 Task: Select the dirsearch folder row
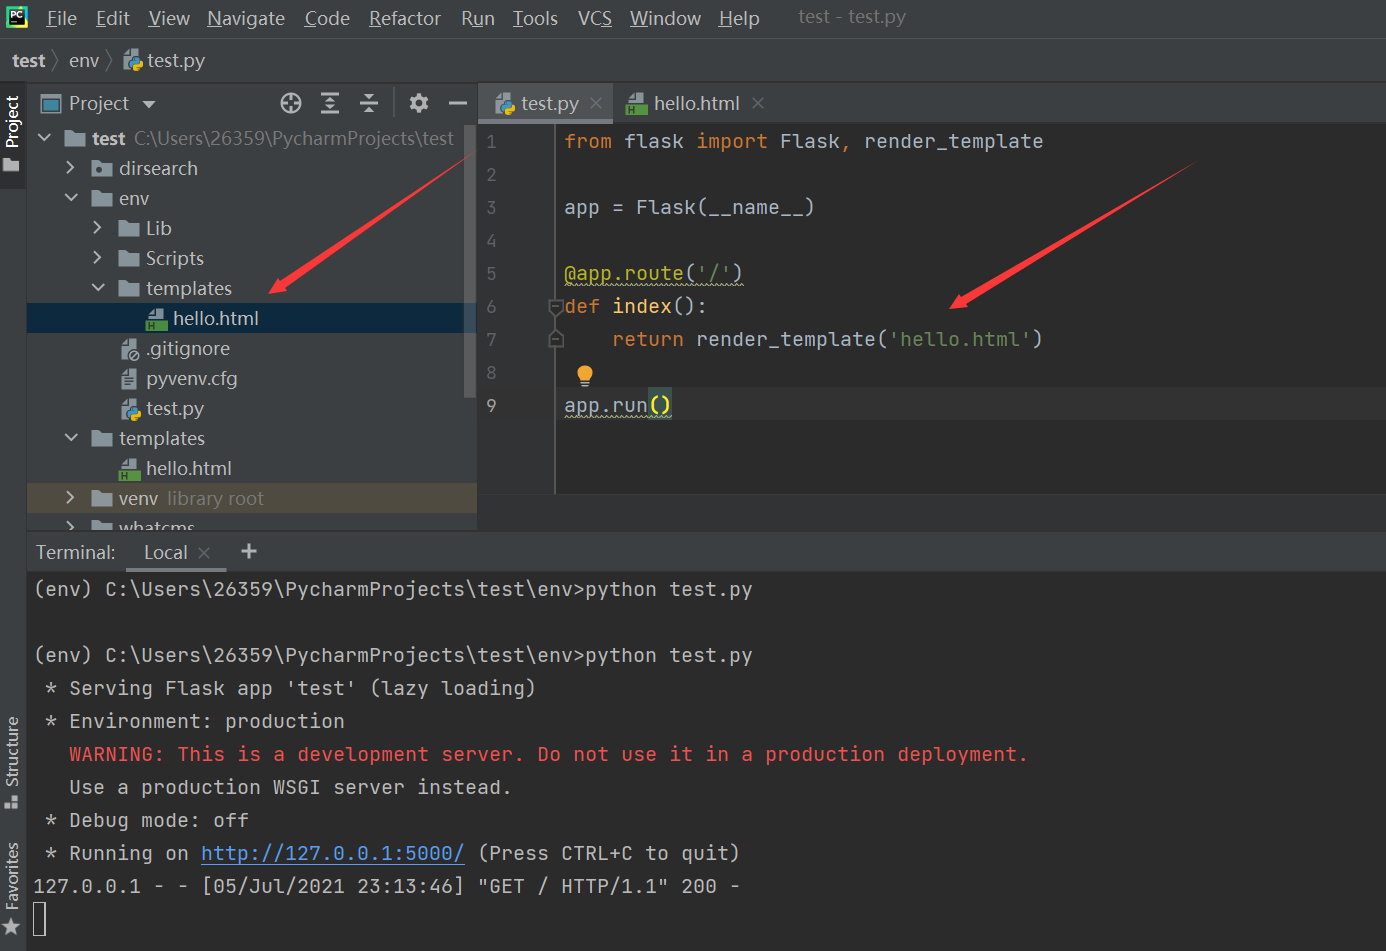pos(250,168)
